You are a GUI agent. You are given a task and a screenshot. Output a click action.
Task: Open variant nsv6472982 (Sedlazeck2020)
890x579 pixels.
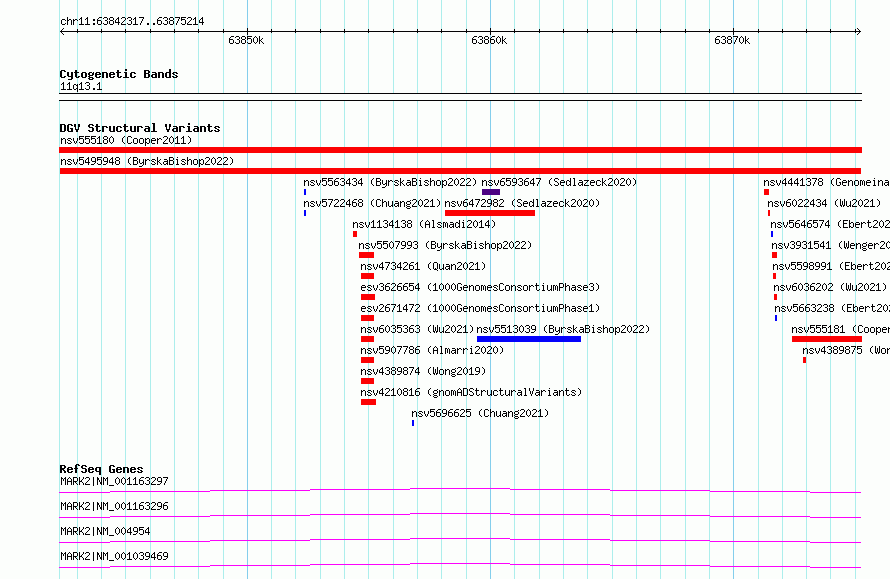[x=522, y=203]
